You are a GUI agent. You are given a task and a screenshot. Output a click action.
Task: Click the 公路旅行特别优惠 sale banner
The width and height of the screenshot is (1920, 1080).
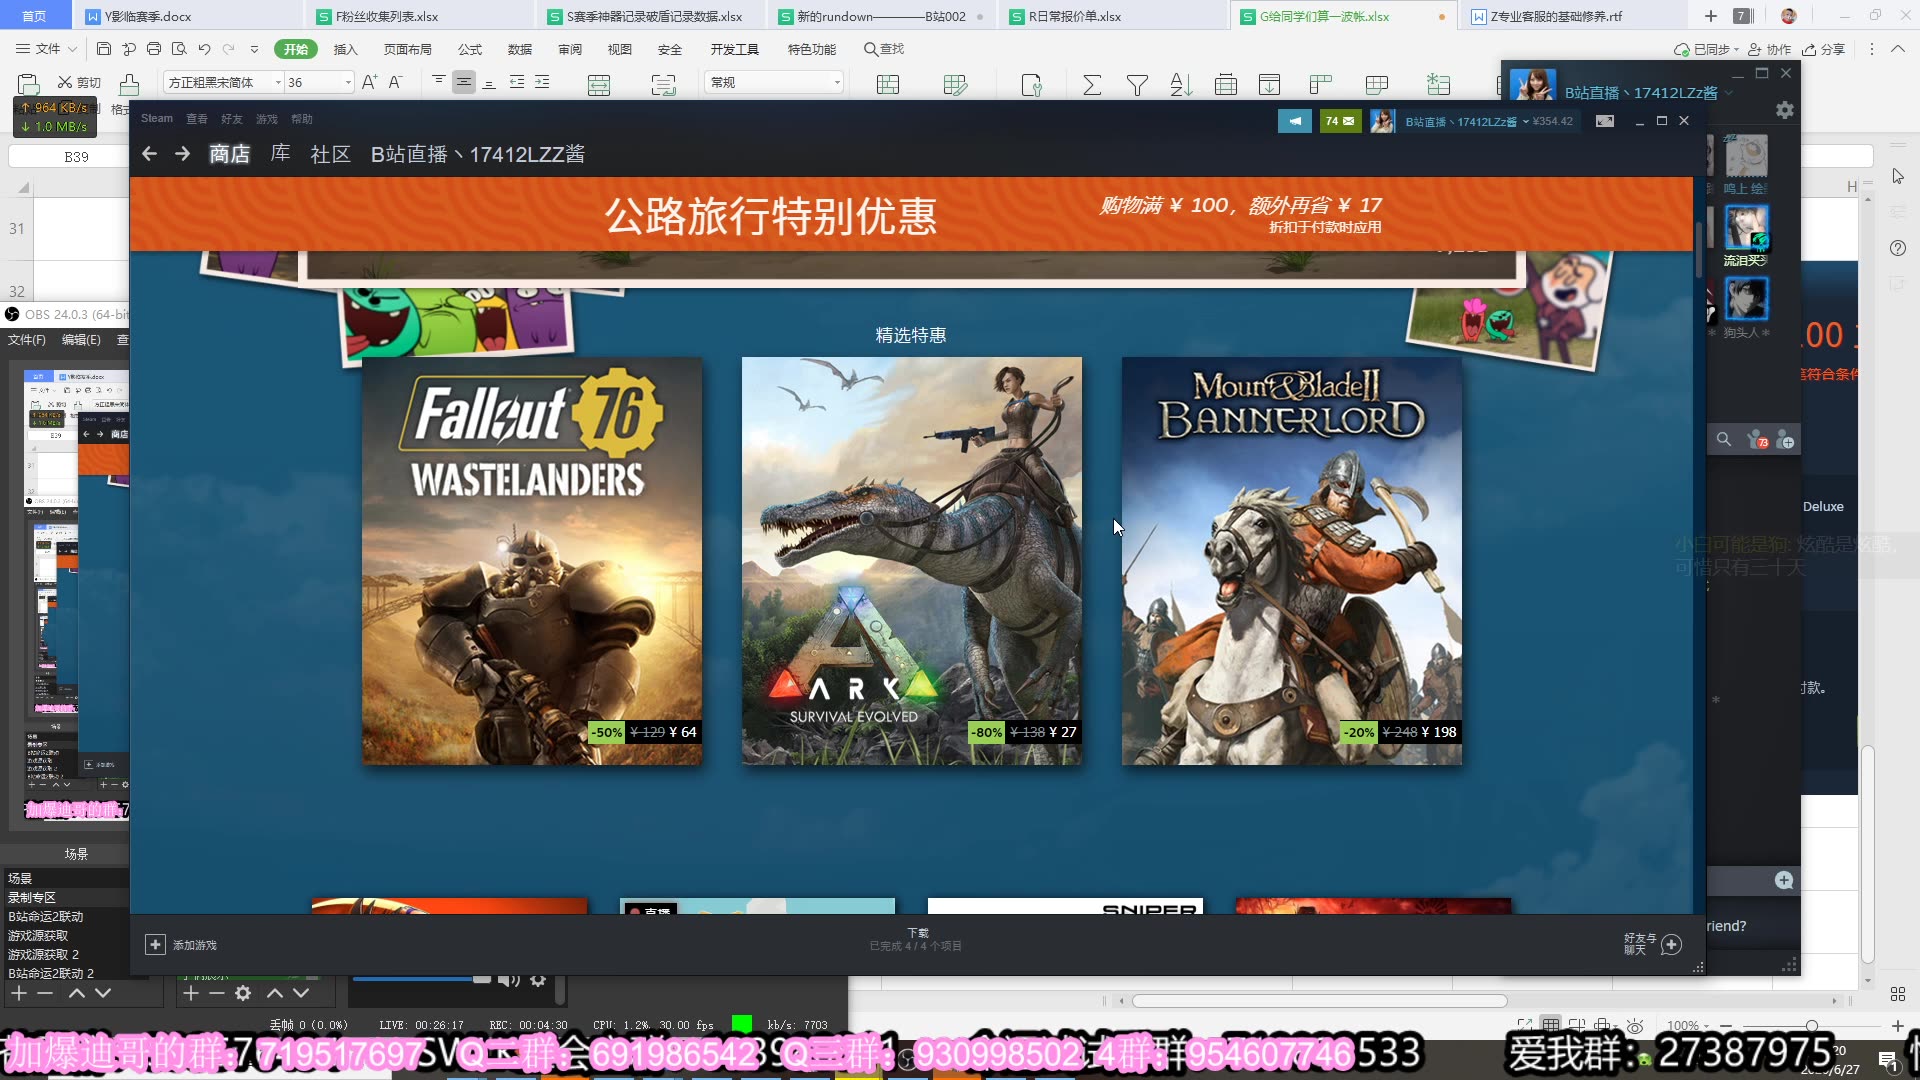[911, 214]
